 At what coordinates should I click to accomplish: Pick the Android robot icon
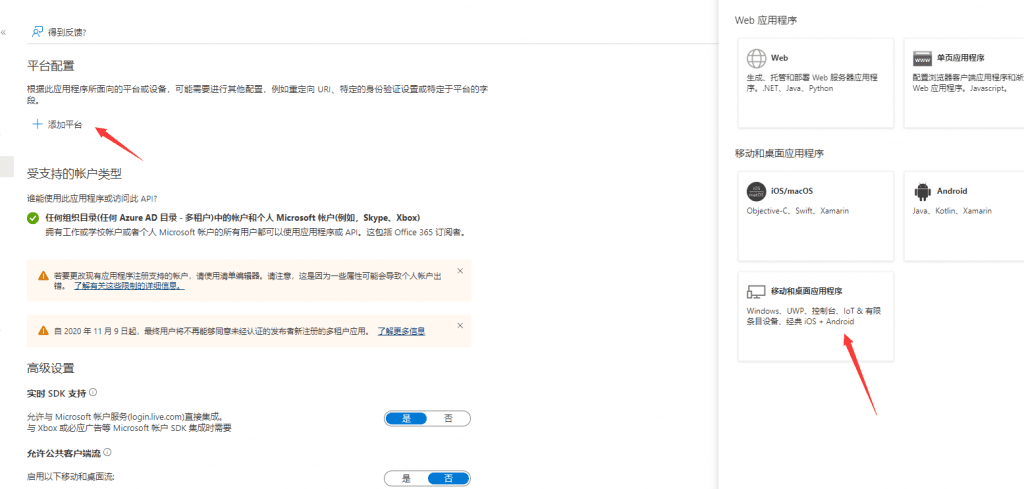coord(921,191)
